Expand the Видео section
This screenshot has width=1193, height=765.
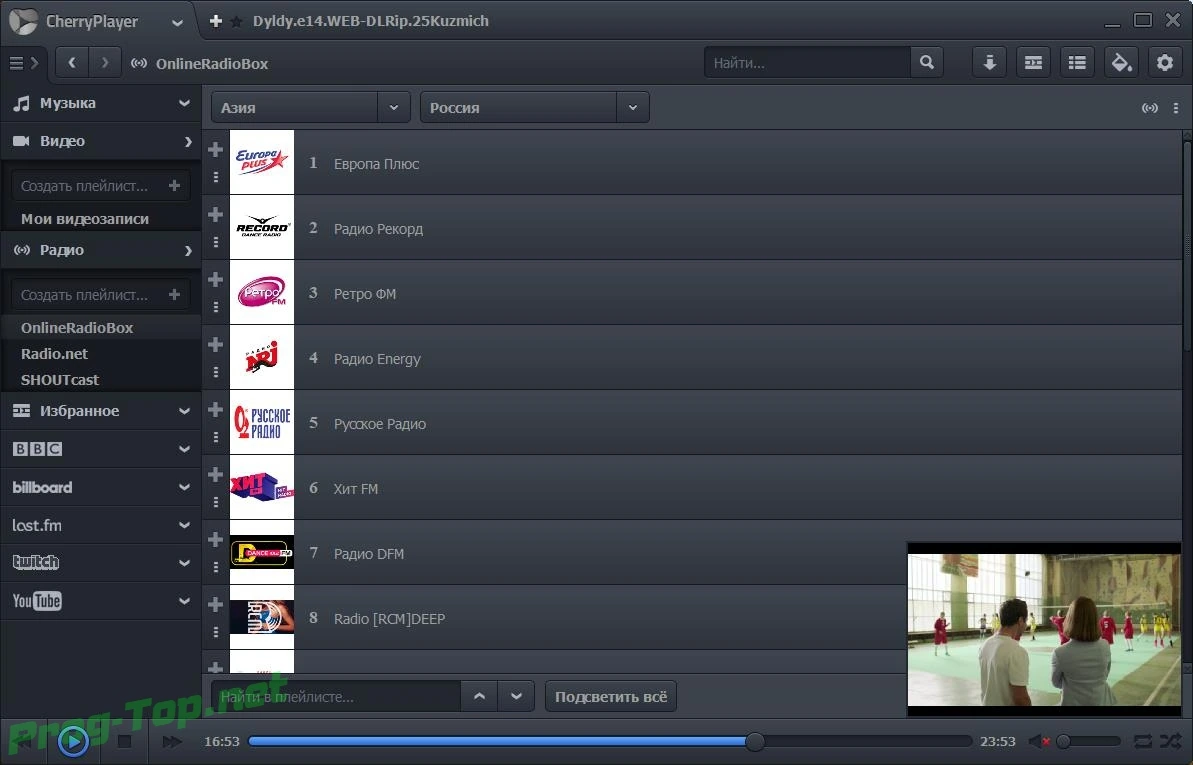coord(100,141)
